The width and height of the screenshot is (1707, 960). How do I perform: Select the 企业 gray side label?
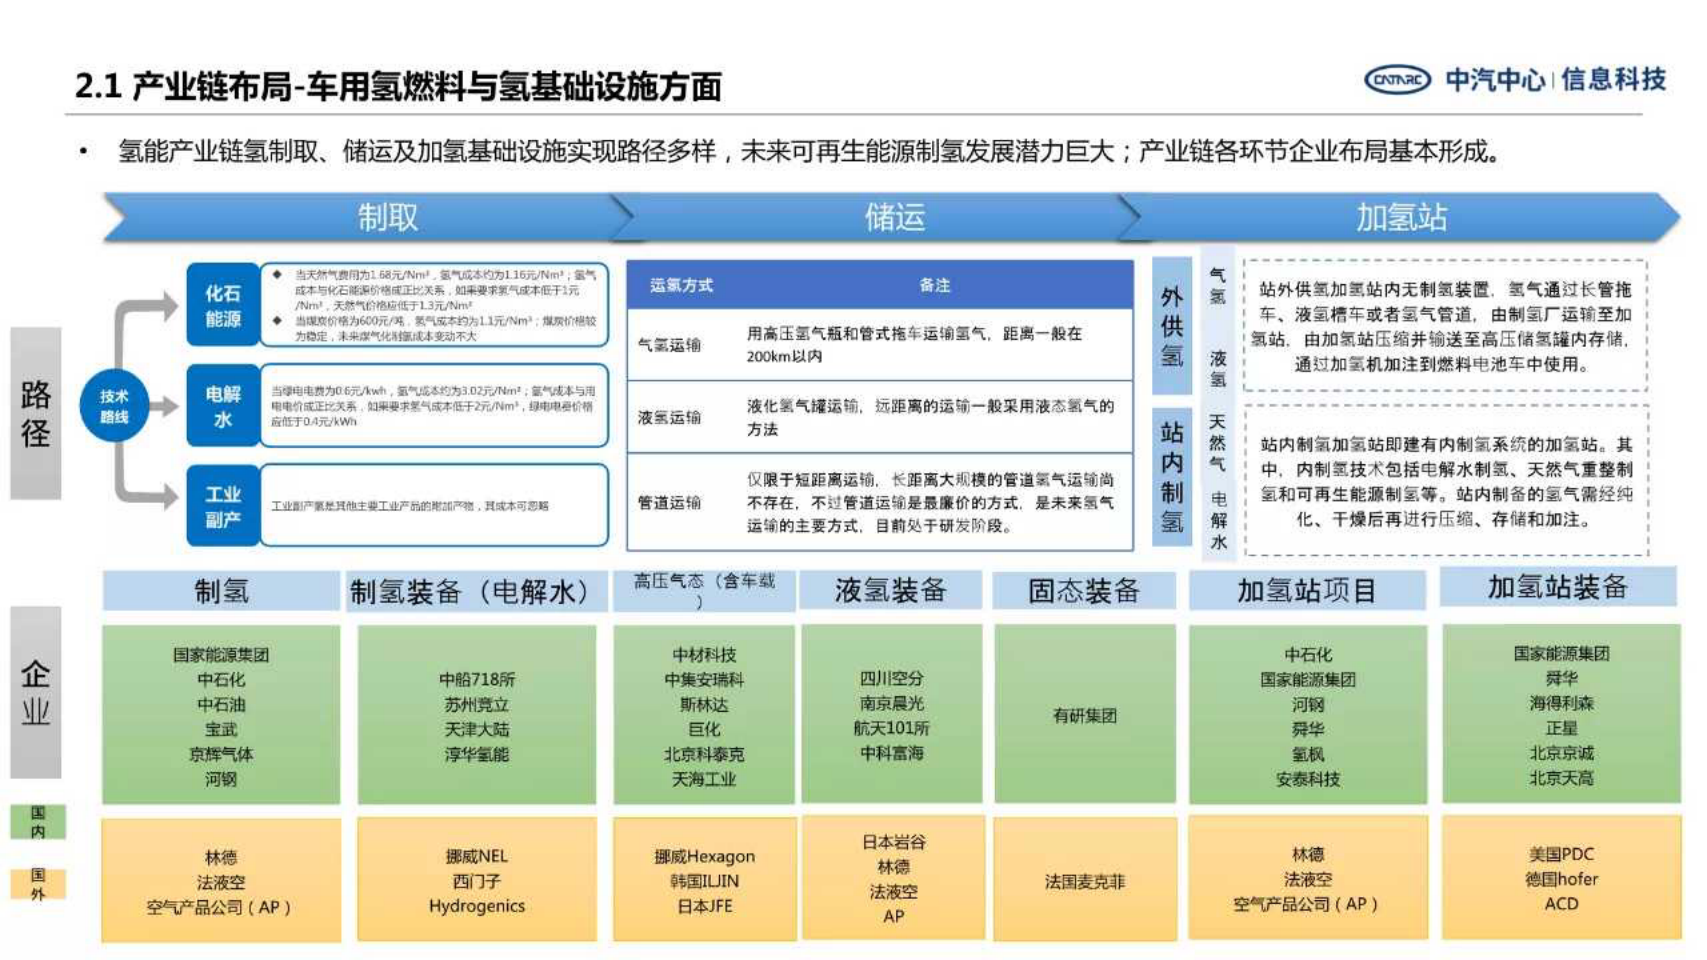pos(36,692)
